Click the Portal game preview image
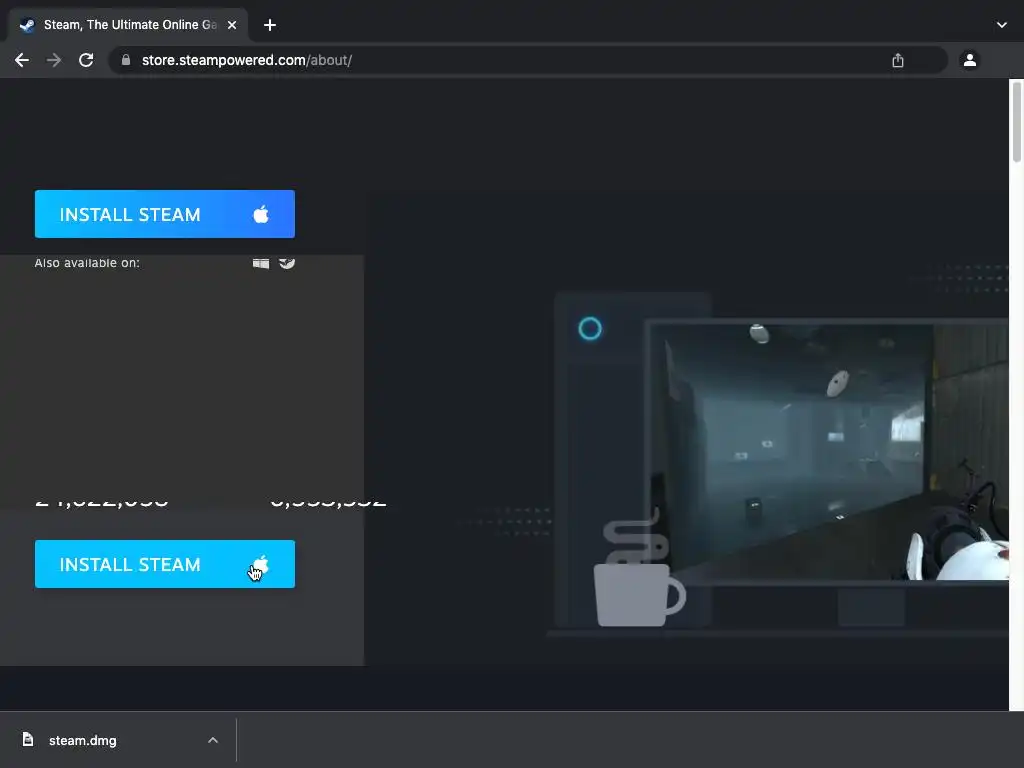Screen dimensions: 1024x768 point(829,451)
